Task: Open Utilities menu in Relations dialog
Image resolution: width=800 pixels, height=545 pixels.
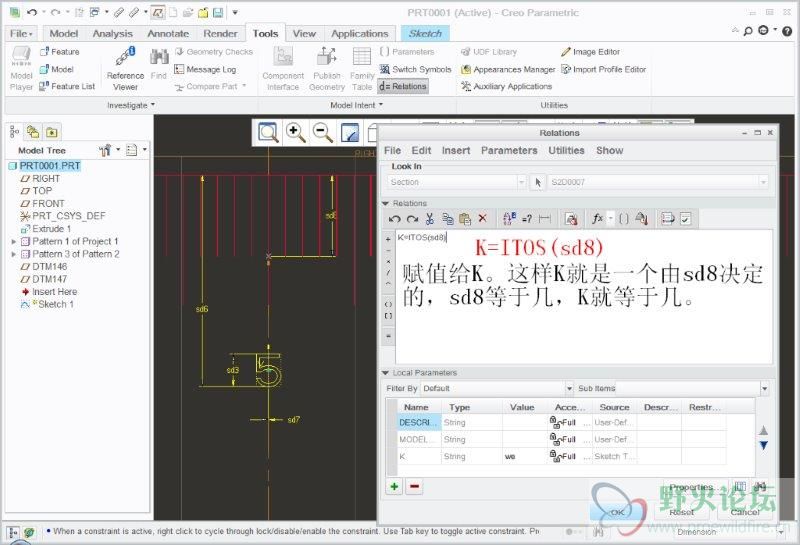Action: 566,151
